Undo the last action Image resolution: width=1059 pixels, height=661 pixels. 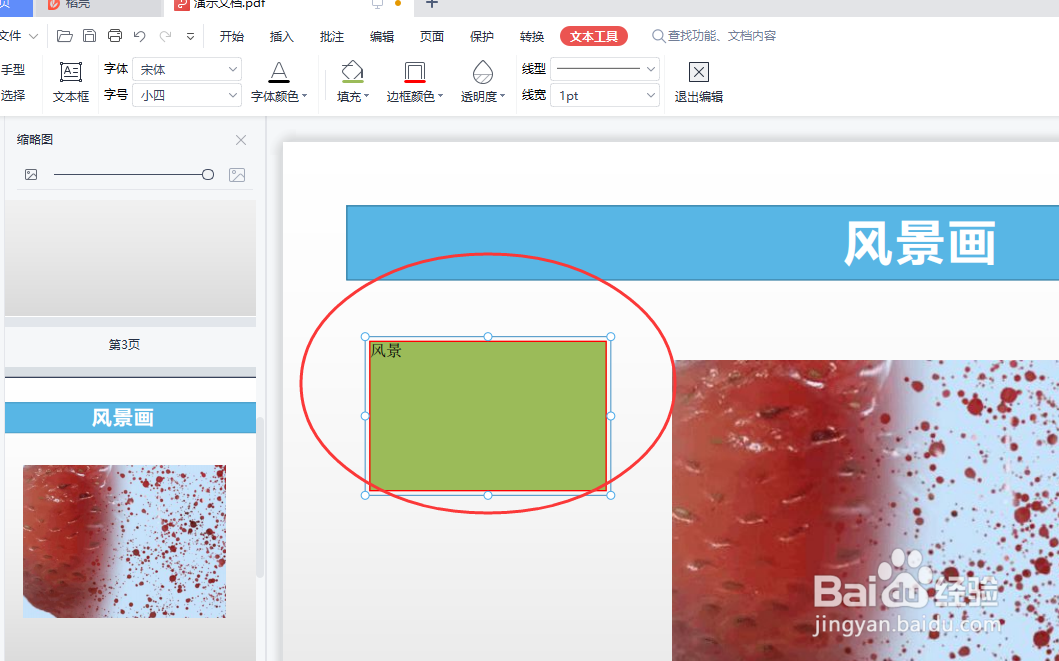140,36
